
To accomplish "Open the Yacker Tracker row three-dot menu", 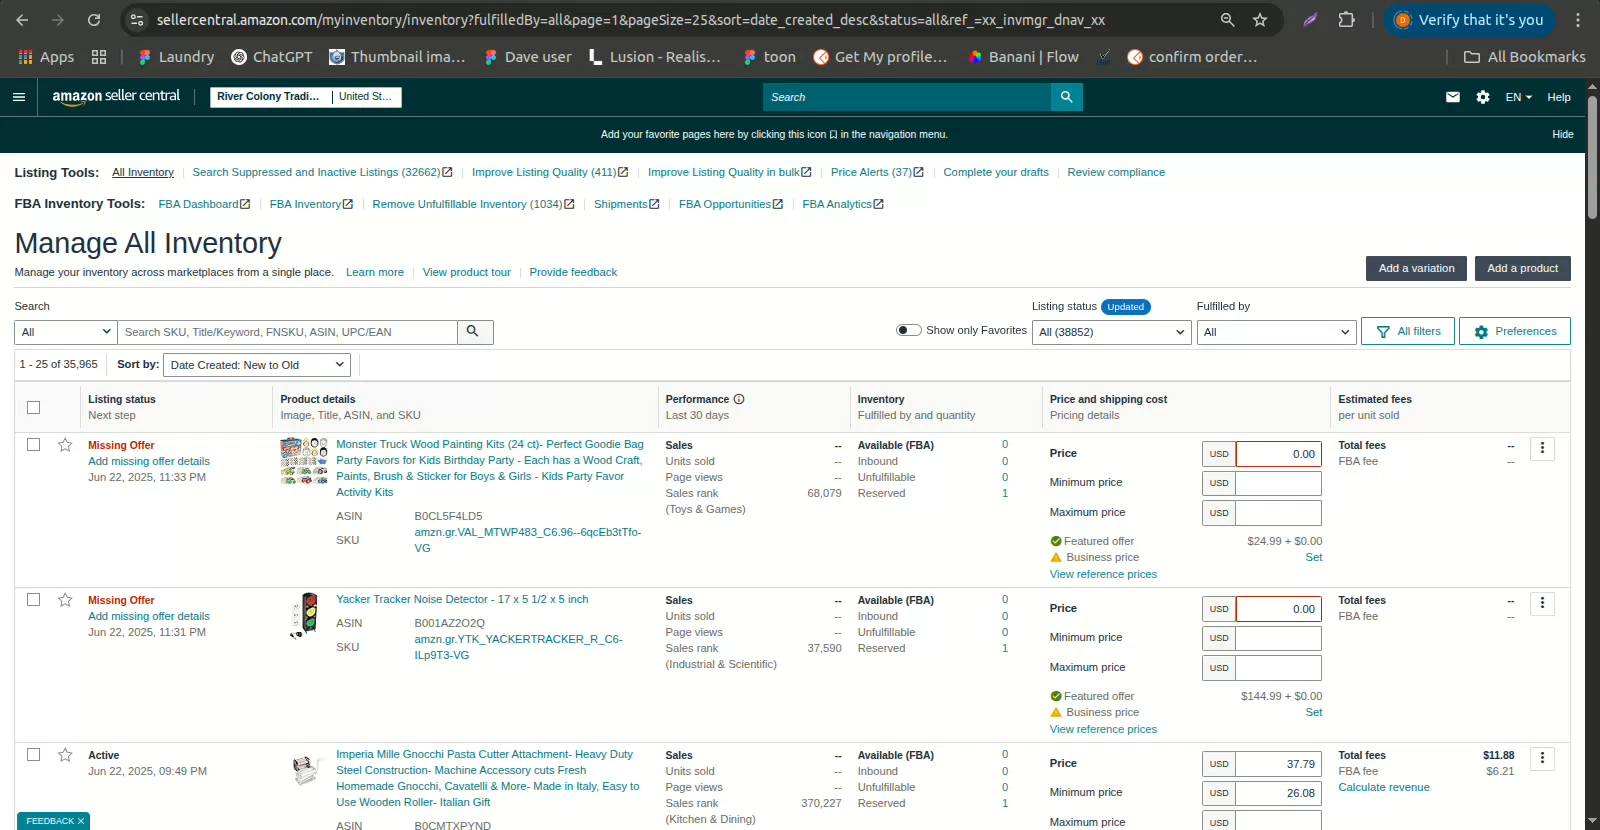I will pyautogui.click(x=1542, y=603).
